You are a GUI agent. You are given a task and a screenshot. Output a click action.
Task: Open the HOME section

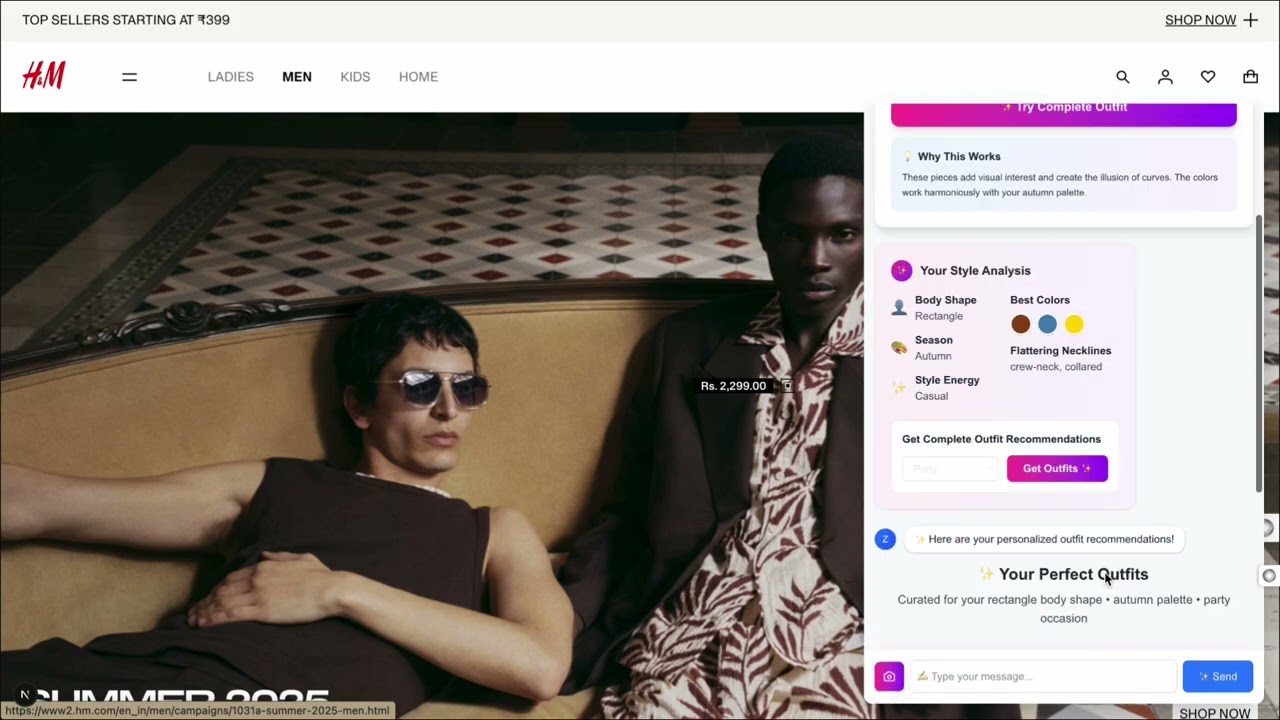[x=418, y=77]
